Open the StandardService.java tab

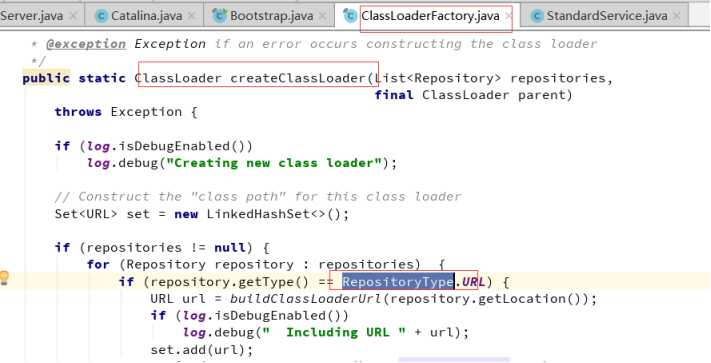(607, 16)
